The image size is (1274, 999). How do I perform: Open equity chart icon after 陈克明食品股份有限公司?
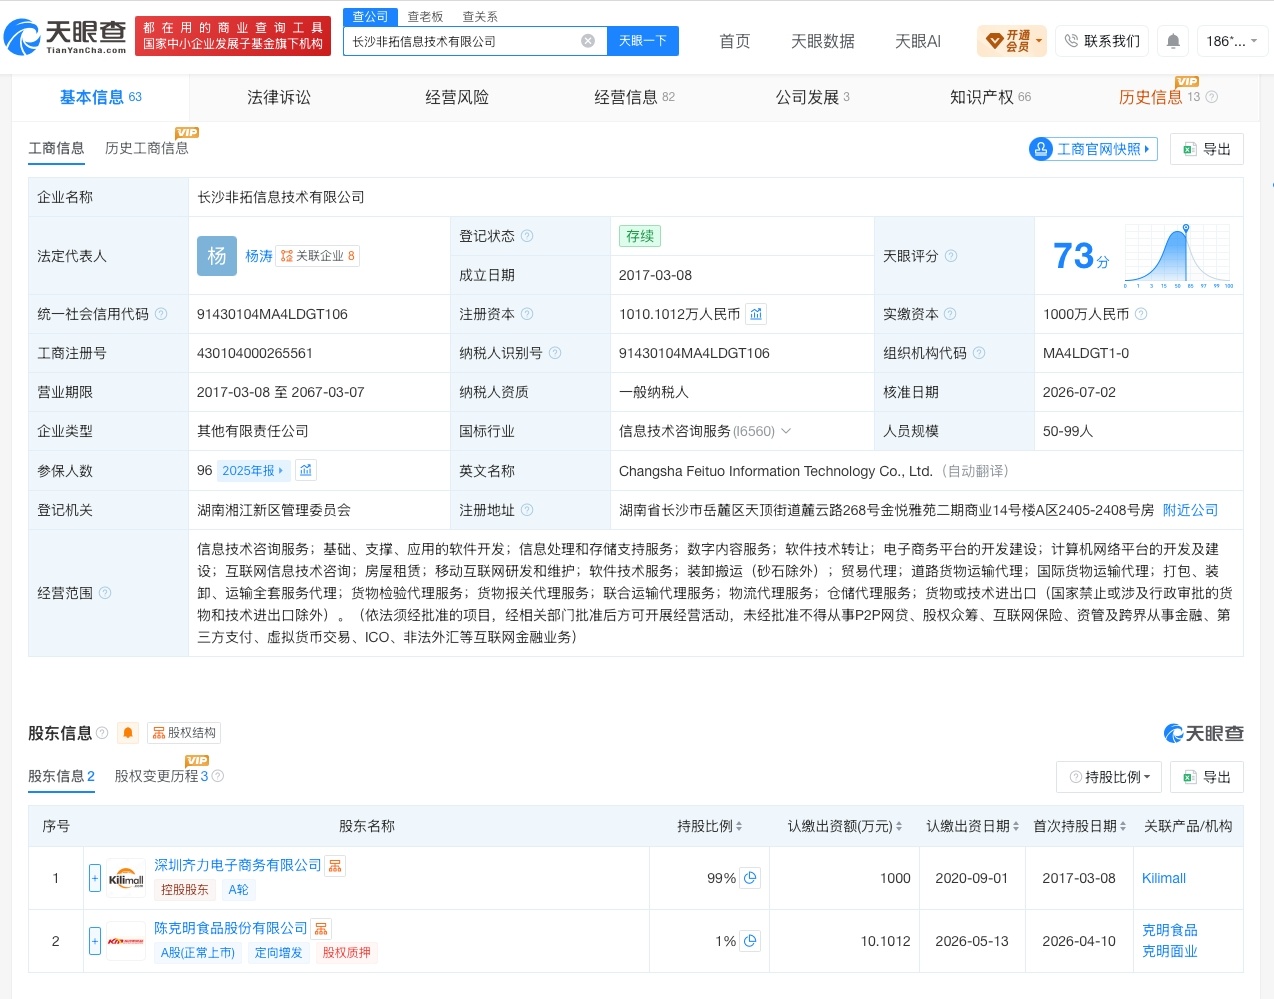[x=321, y=929]
